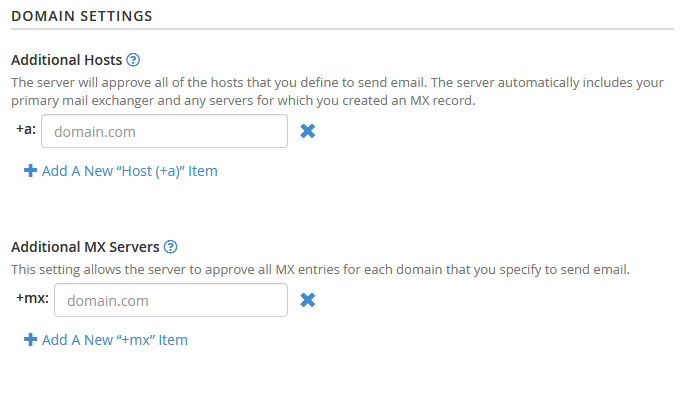Click the "+mx:" field label
Viewport: 683px width, 396px height.
[33, 298]
